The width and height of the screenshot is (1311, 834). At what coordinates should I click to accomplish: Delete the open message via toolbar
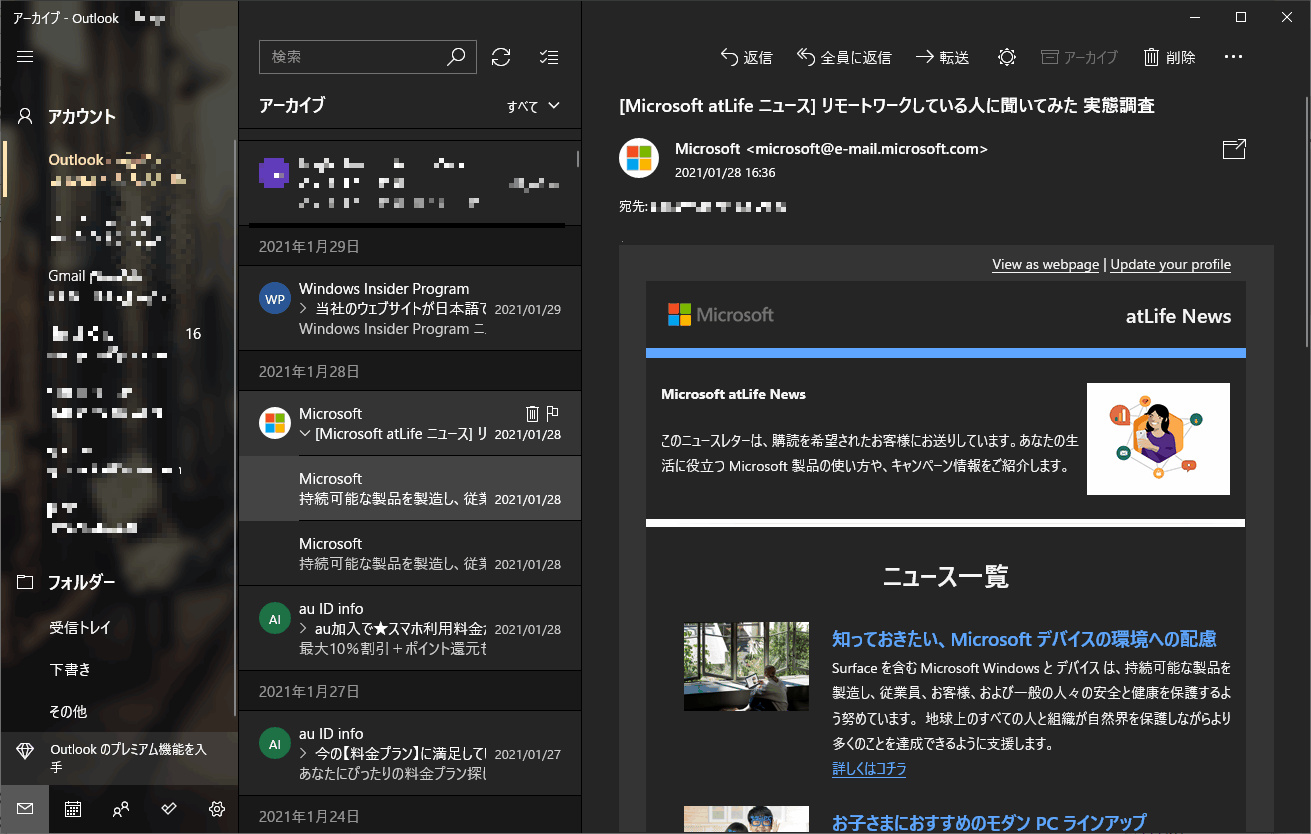1169,57
